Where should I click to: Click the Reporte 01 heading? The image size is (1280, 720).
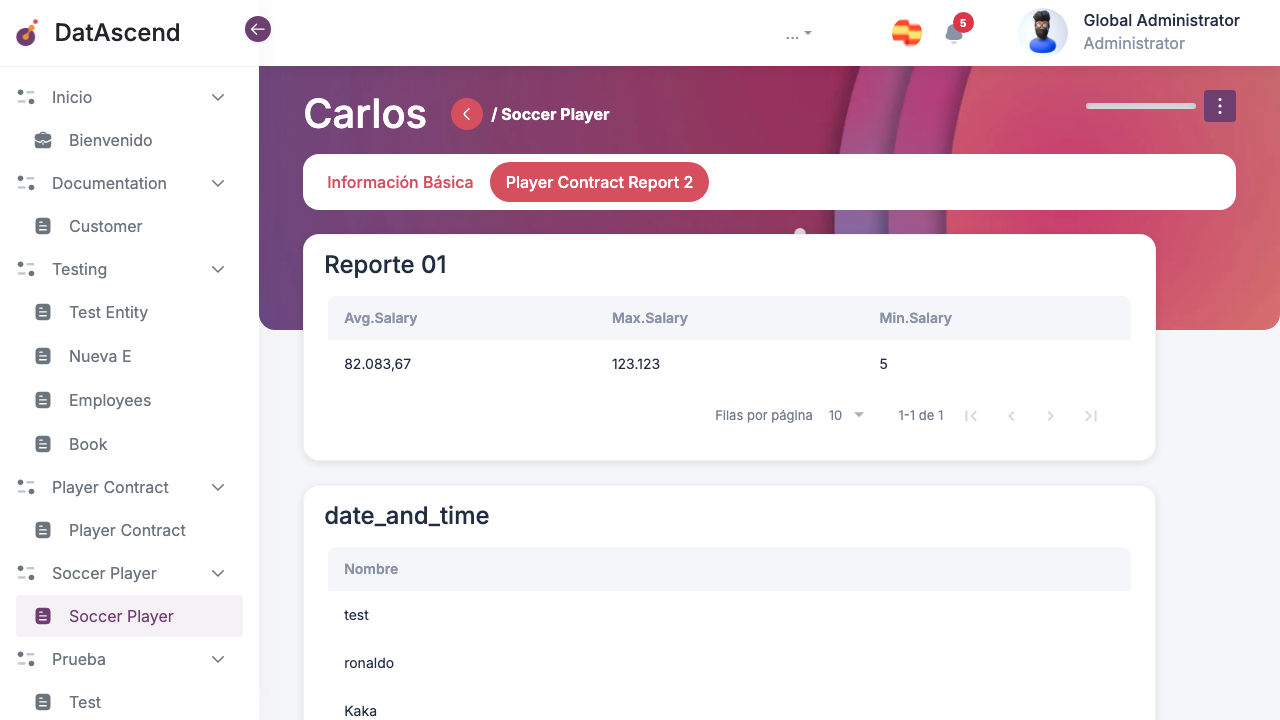(x=386, y=265)
